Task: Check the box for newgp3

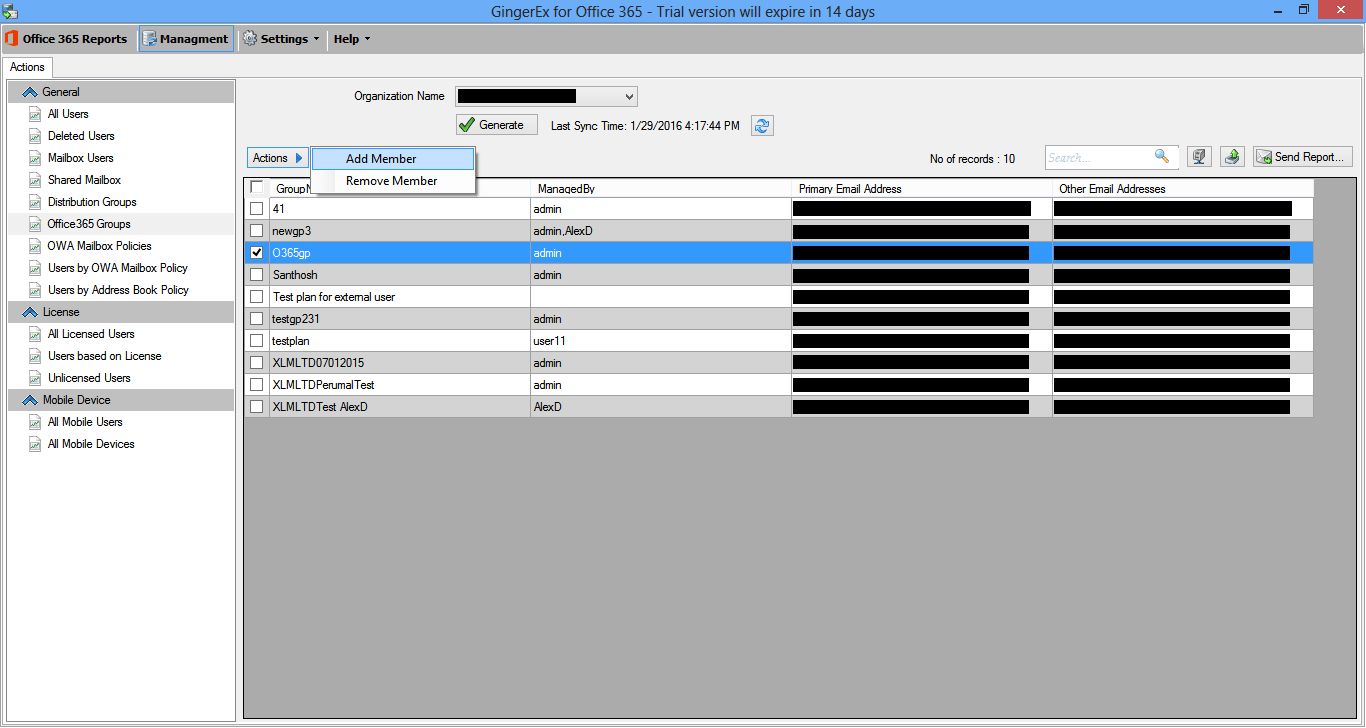Action: pos(257,231)
